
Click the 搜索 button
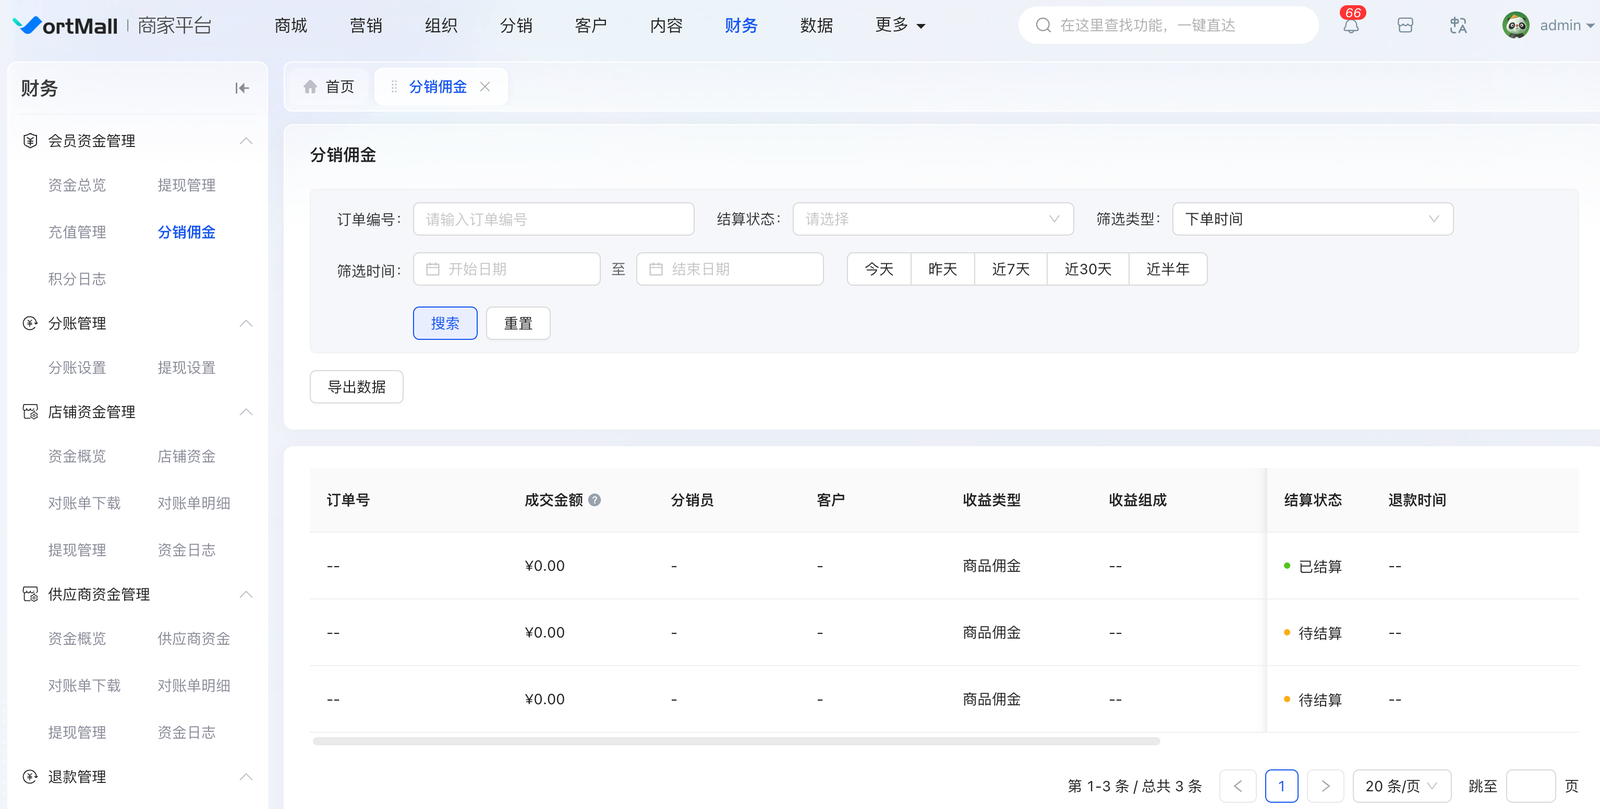tap(445, 323)
